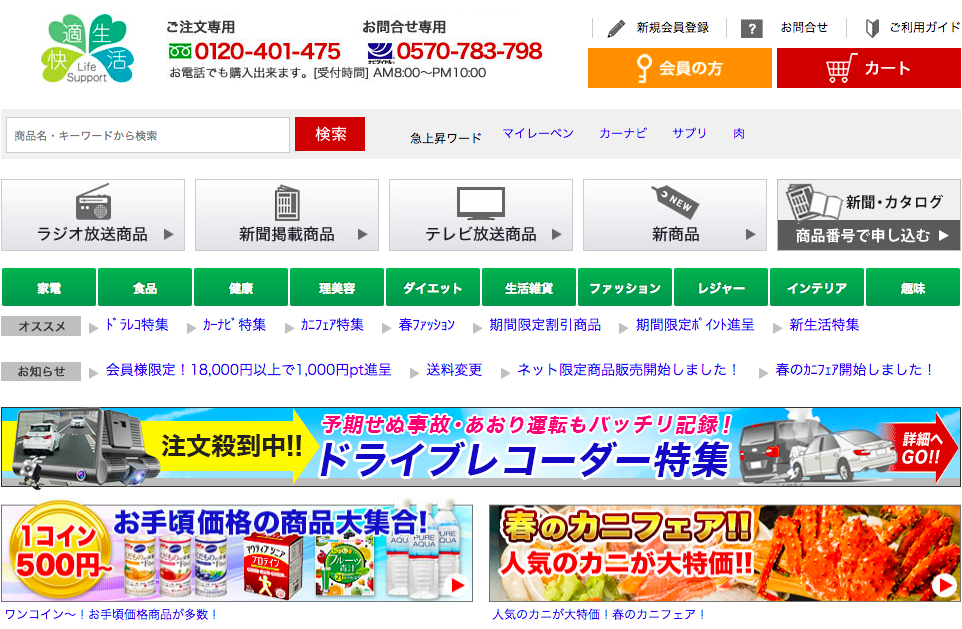
Task: Open the 春のカニフェア crab banner
Action: 725,553
